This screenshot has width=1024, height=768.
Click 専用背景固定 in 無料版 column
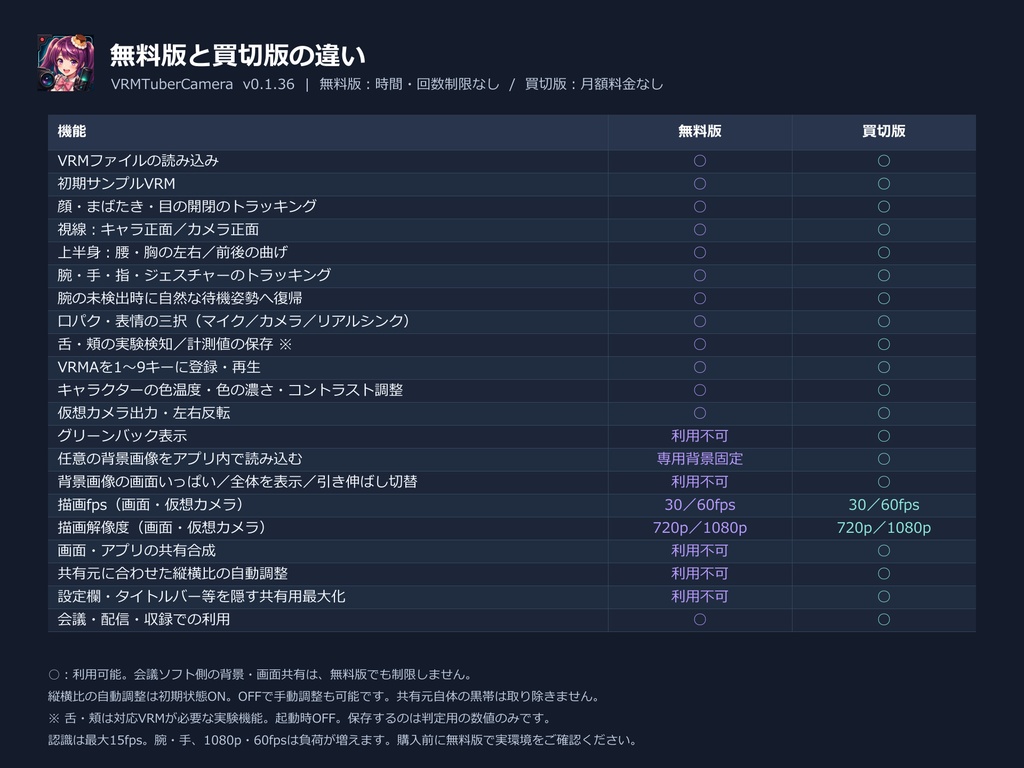[699, 458]
